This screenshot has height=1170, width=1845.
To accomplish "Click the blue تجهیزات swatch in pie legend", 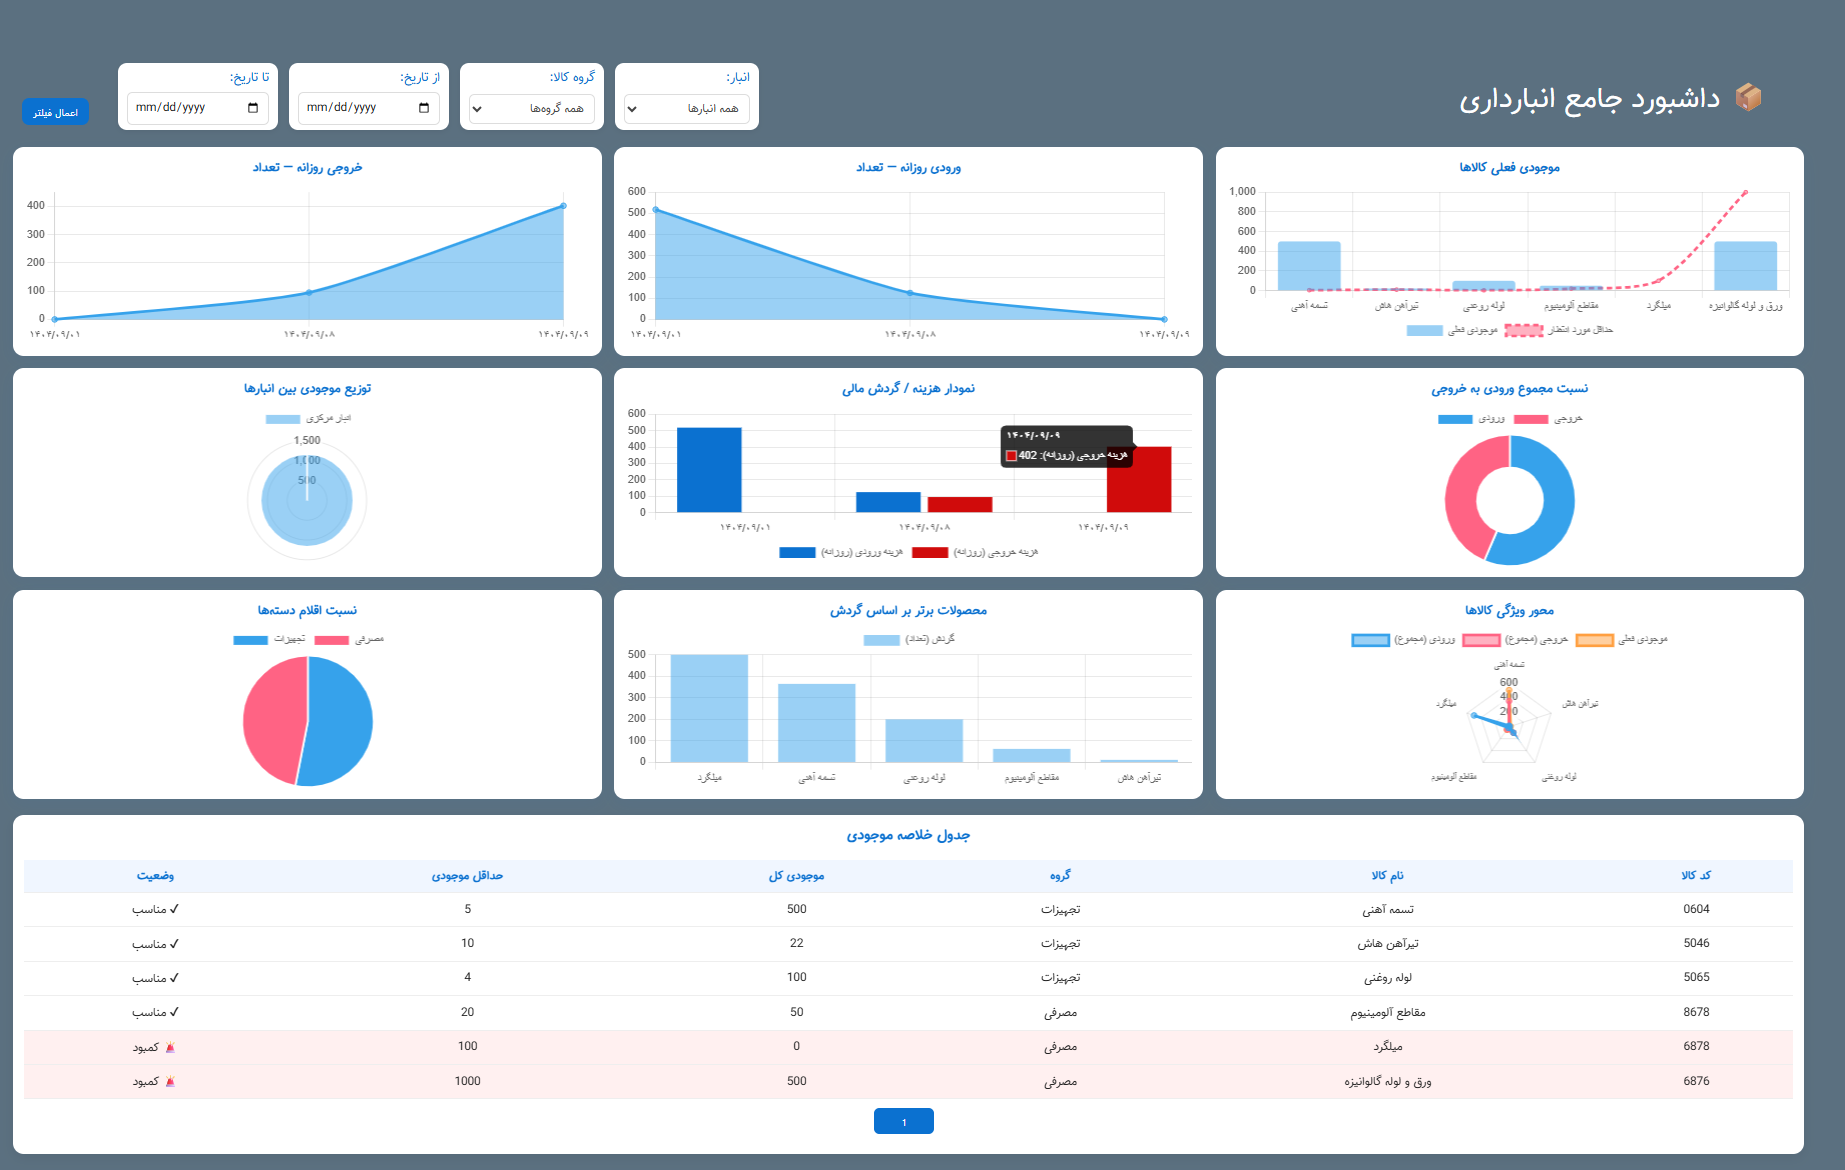I will [x=250, y=640].
